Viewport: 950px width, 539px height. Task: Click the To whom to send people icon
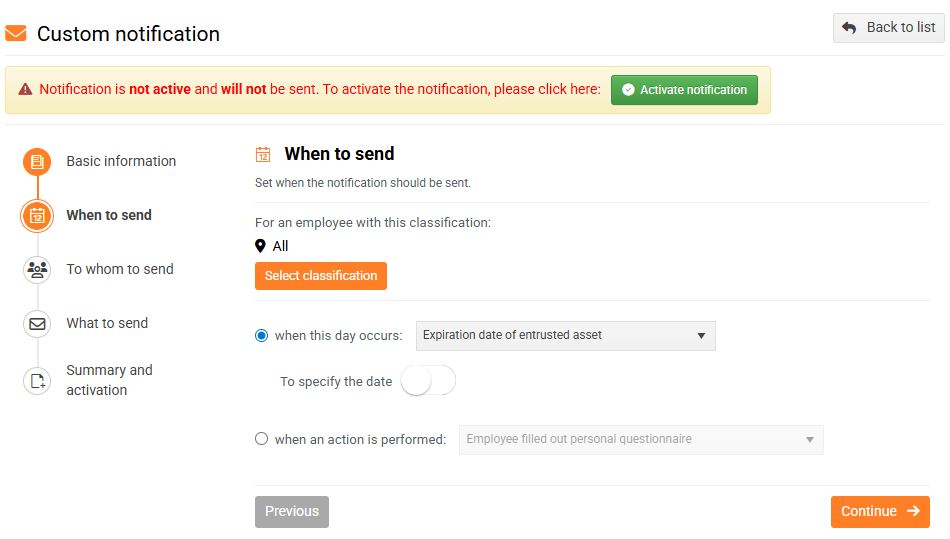(37, 270)
